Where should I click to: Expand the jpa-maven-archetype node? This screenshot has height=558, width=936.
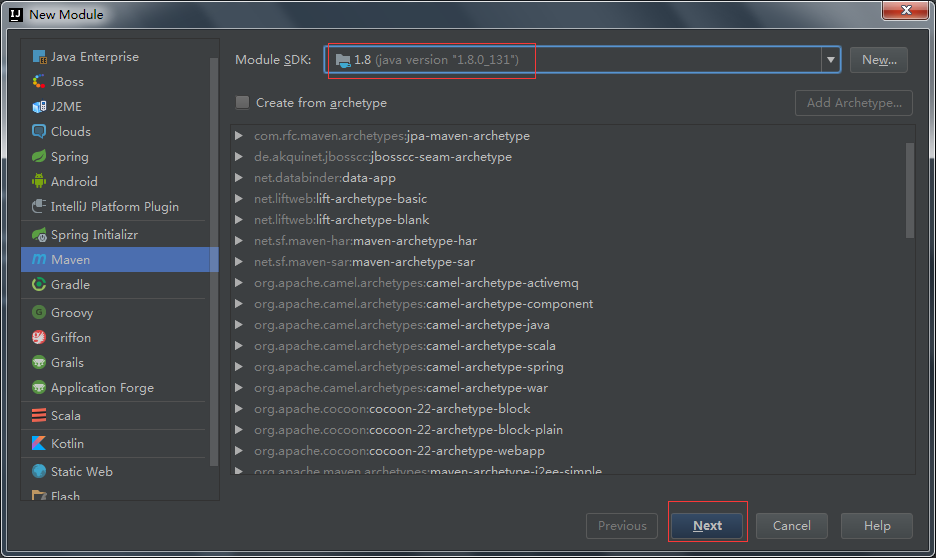click(x=239, y=136)
